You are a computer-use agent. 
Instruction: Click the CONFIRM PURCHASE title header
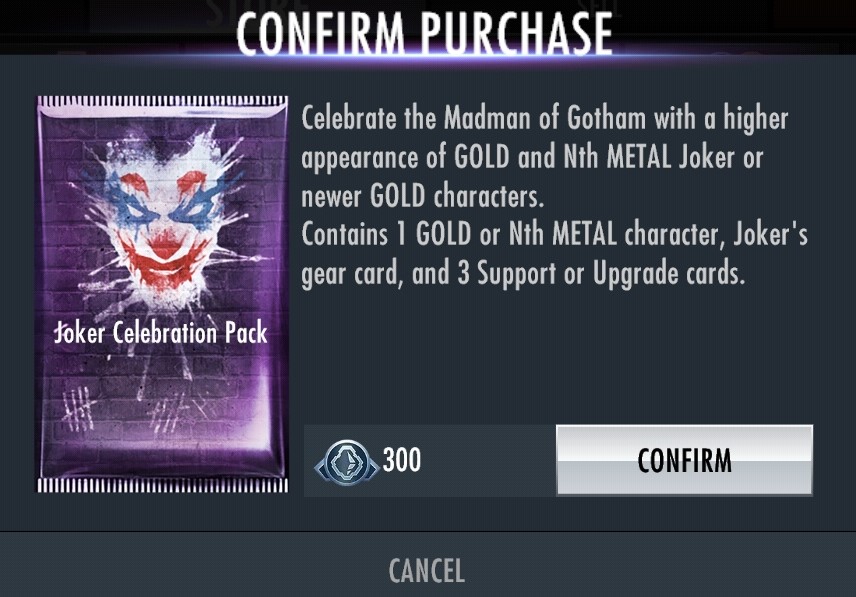[x=424, y=34]
